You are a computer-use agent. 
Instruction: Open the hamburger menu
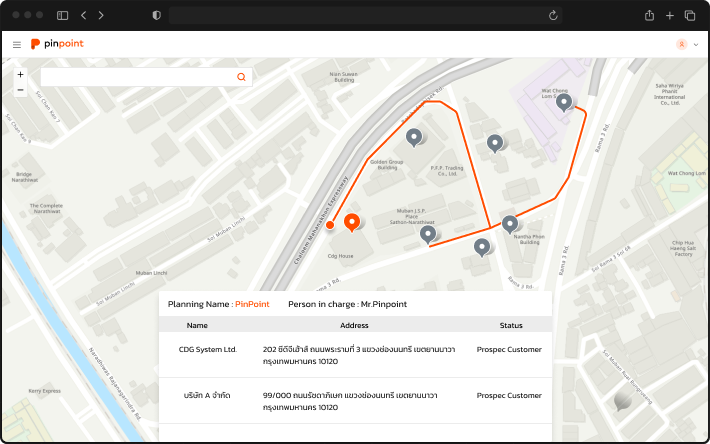click(17, 44)
